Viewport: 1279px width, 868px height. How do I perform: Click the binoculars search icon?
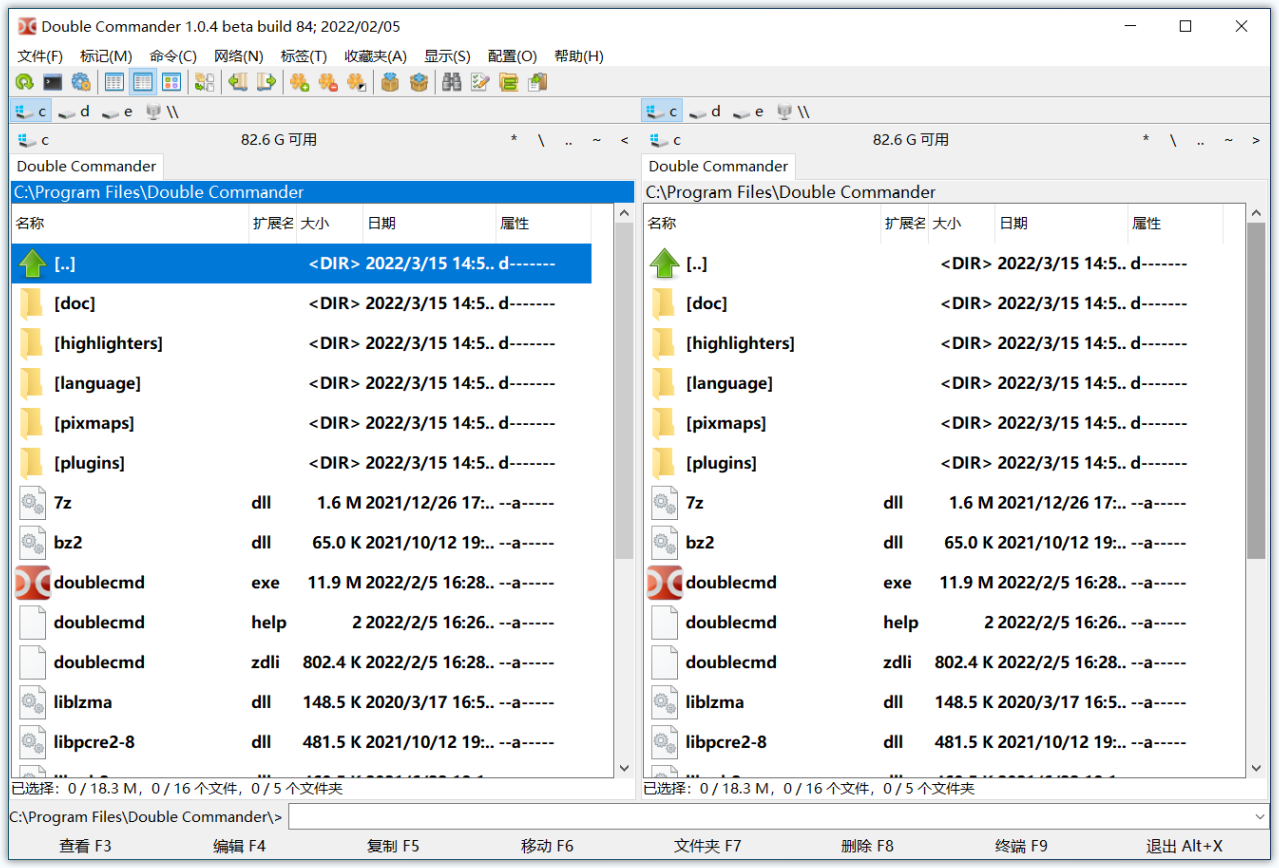451,82
